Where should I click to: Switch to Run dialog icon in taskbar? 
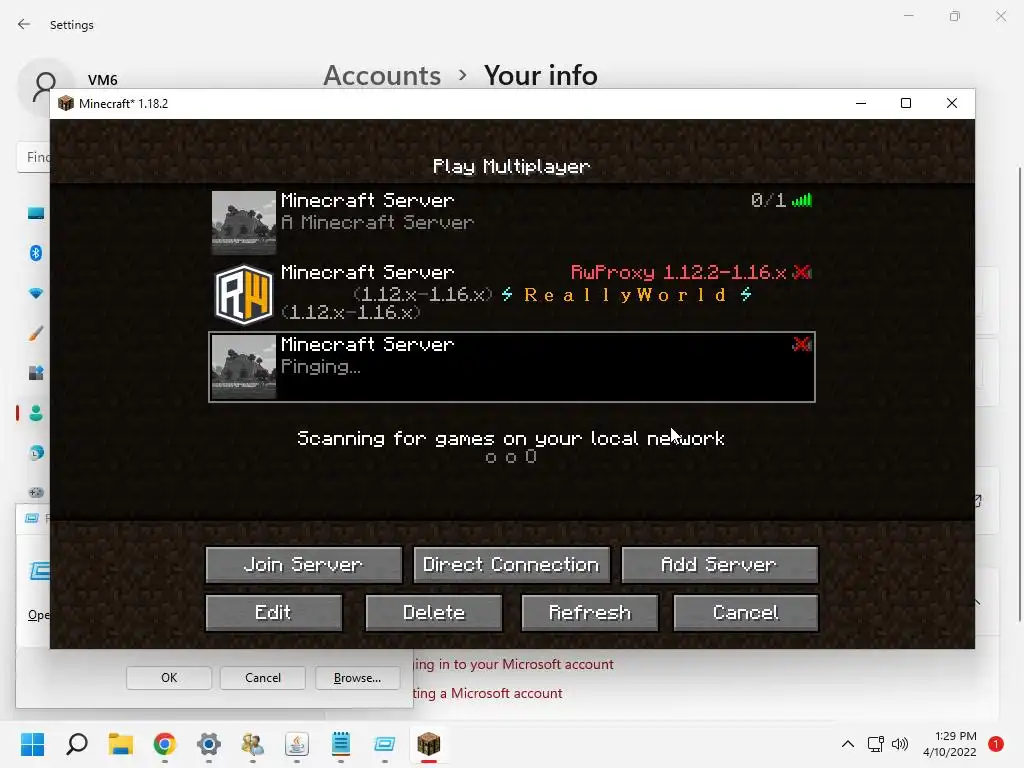[385, 744]
